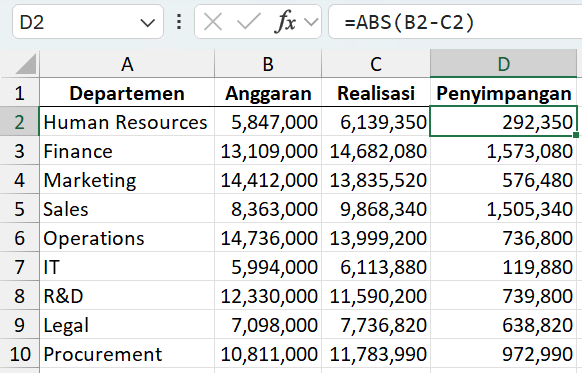Screen dimensions: 582x373
Task: Click cell with value 8,363,000
Action: pyautogui.click(x=268, y=209)
